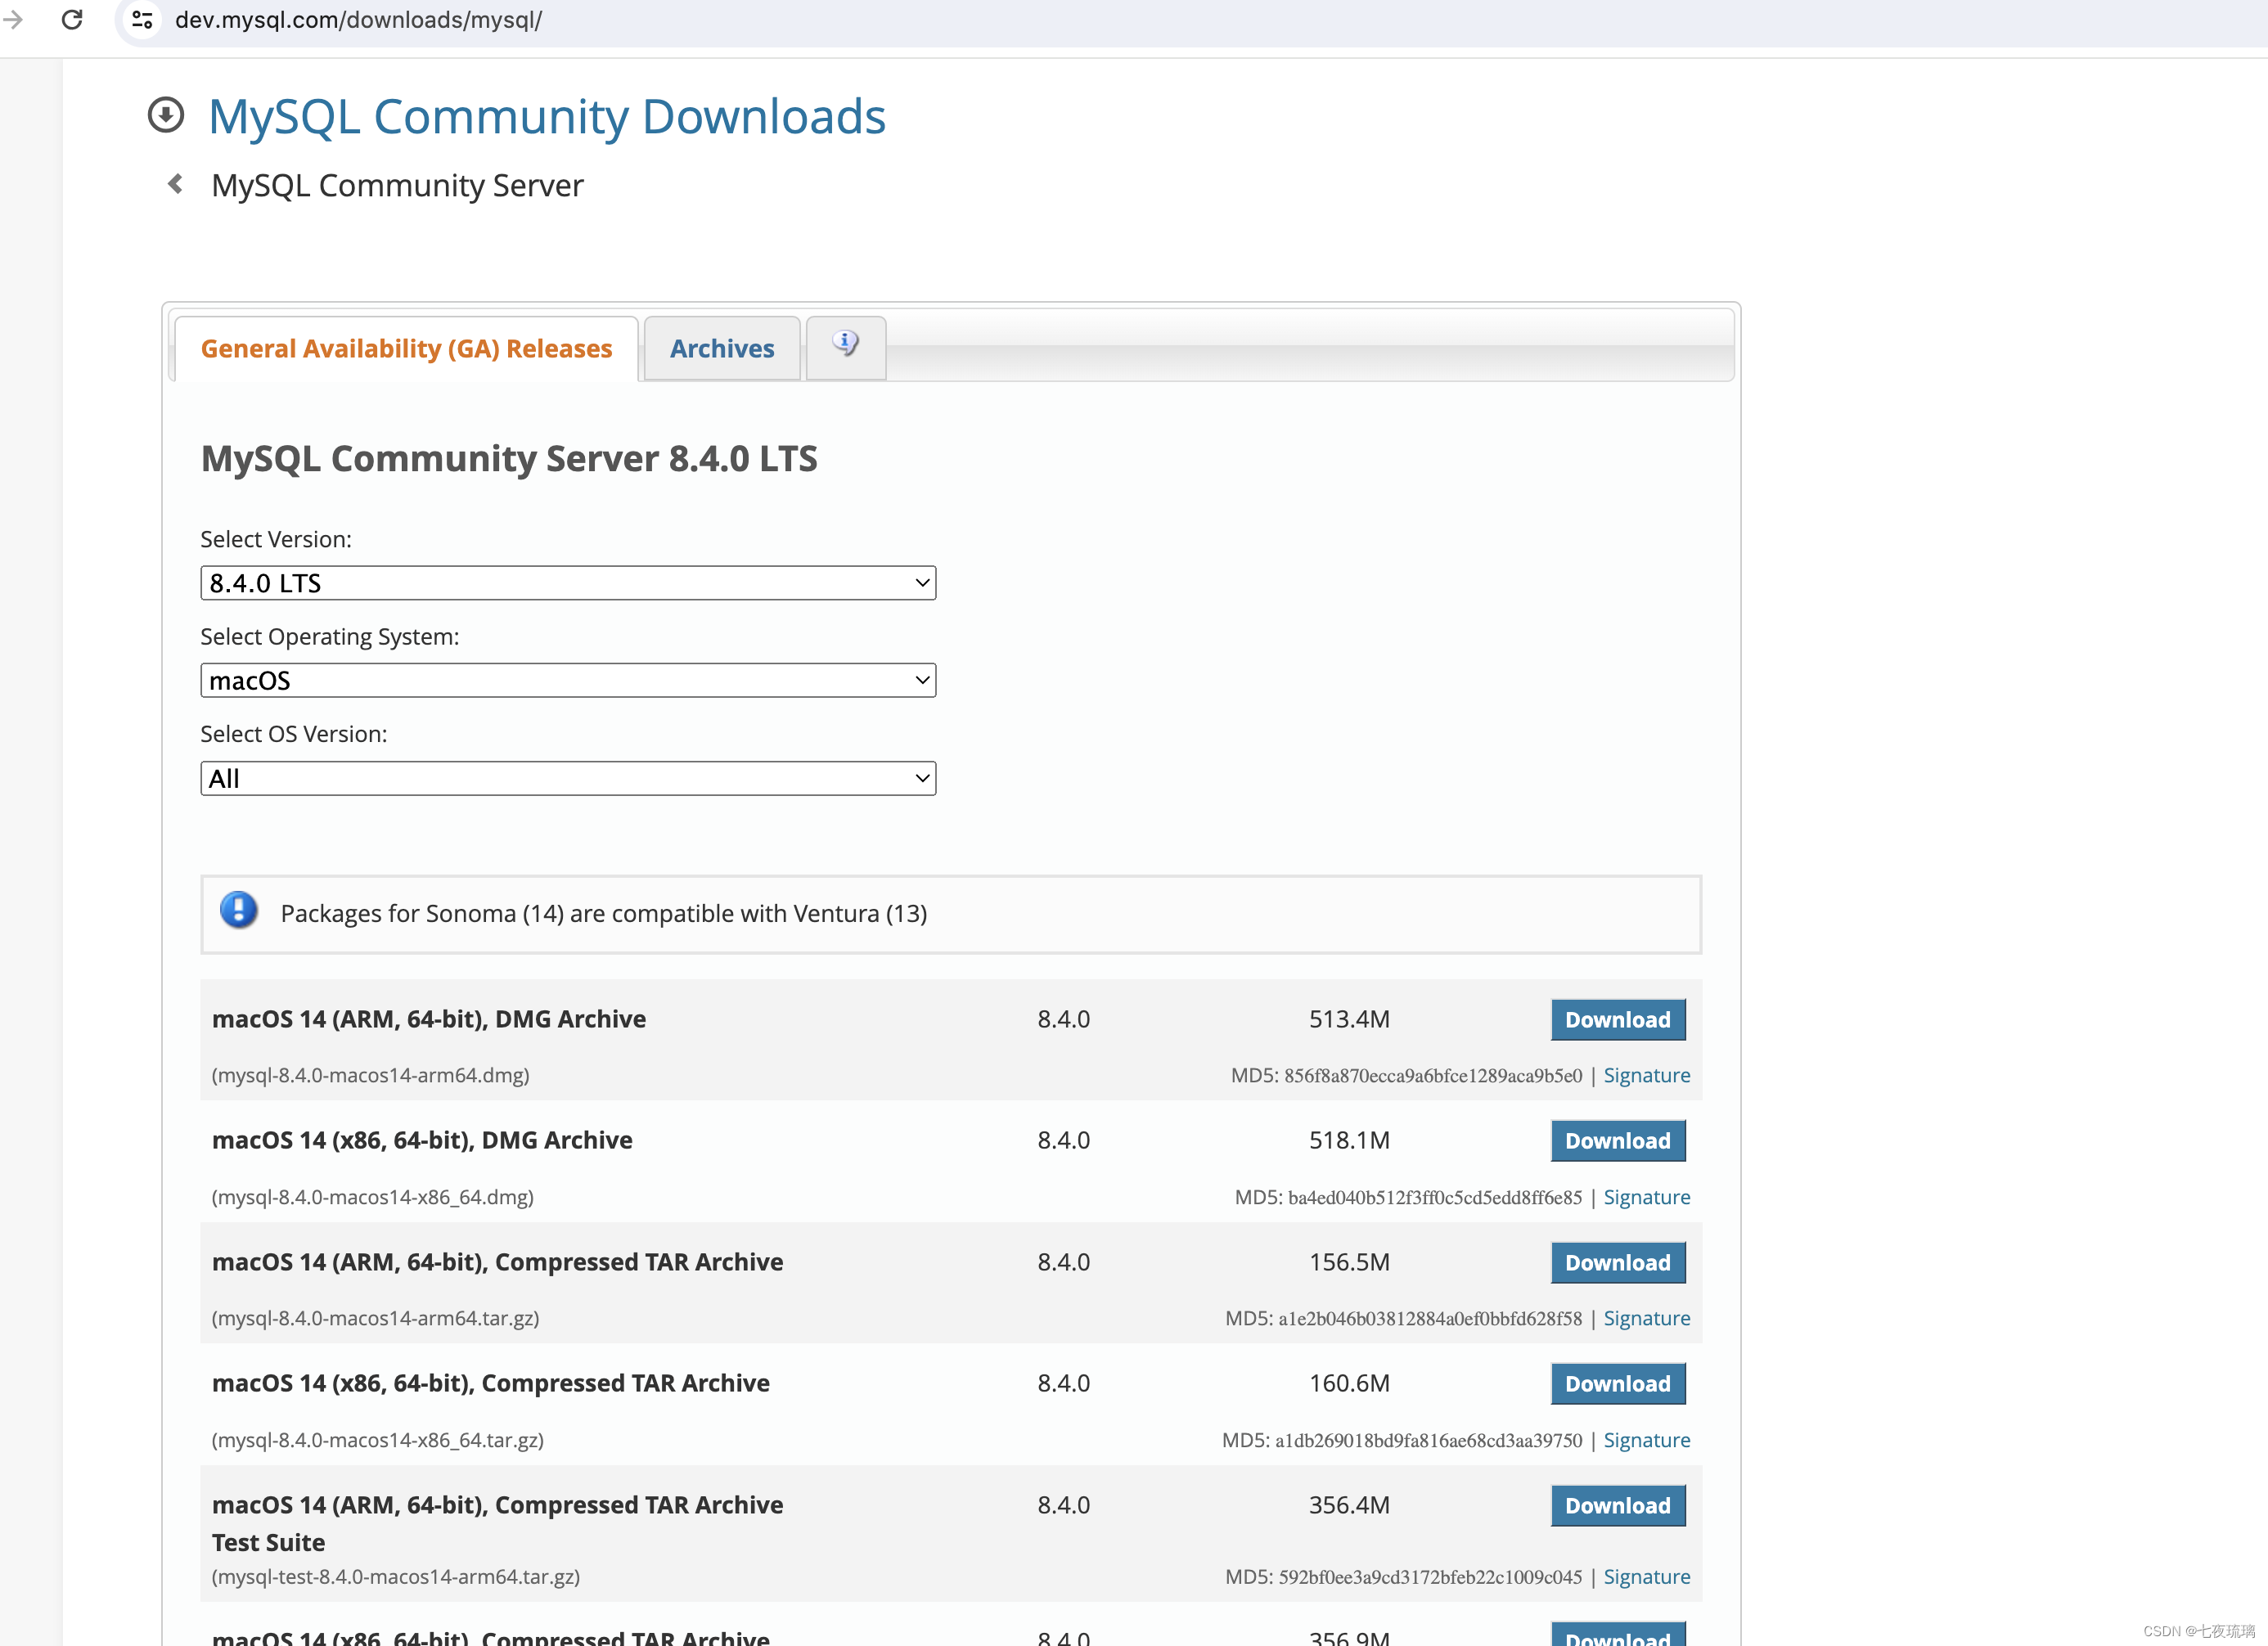Switch to the Archives tab
Screen dimensions: 2268x1646
[720, 349]
